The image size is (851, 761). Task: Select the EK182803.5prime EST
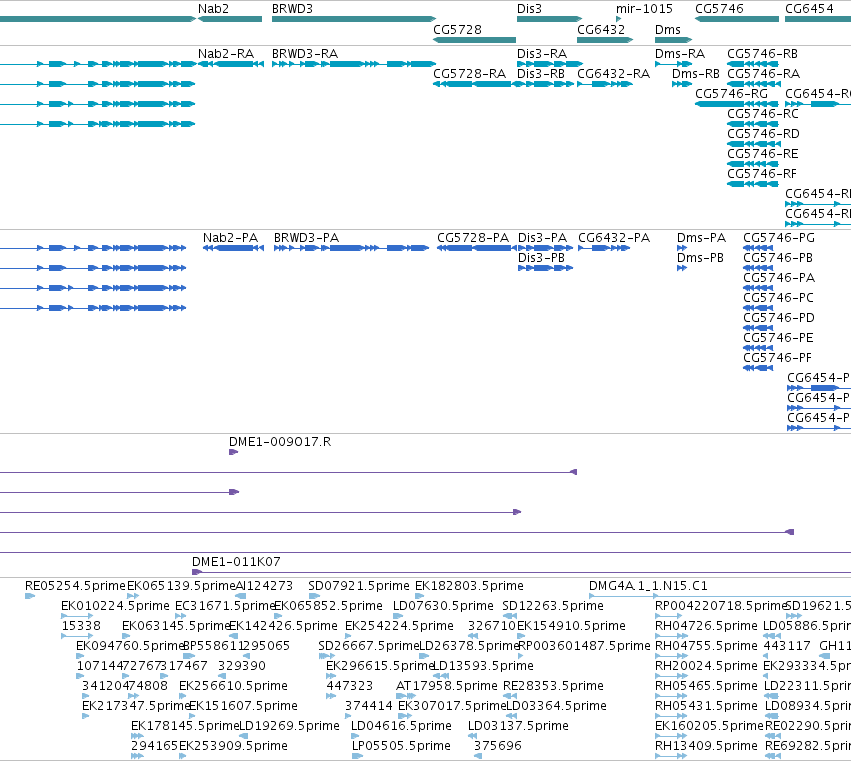(420, 596)
